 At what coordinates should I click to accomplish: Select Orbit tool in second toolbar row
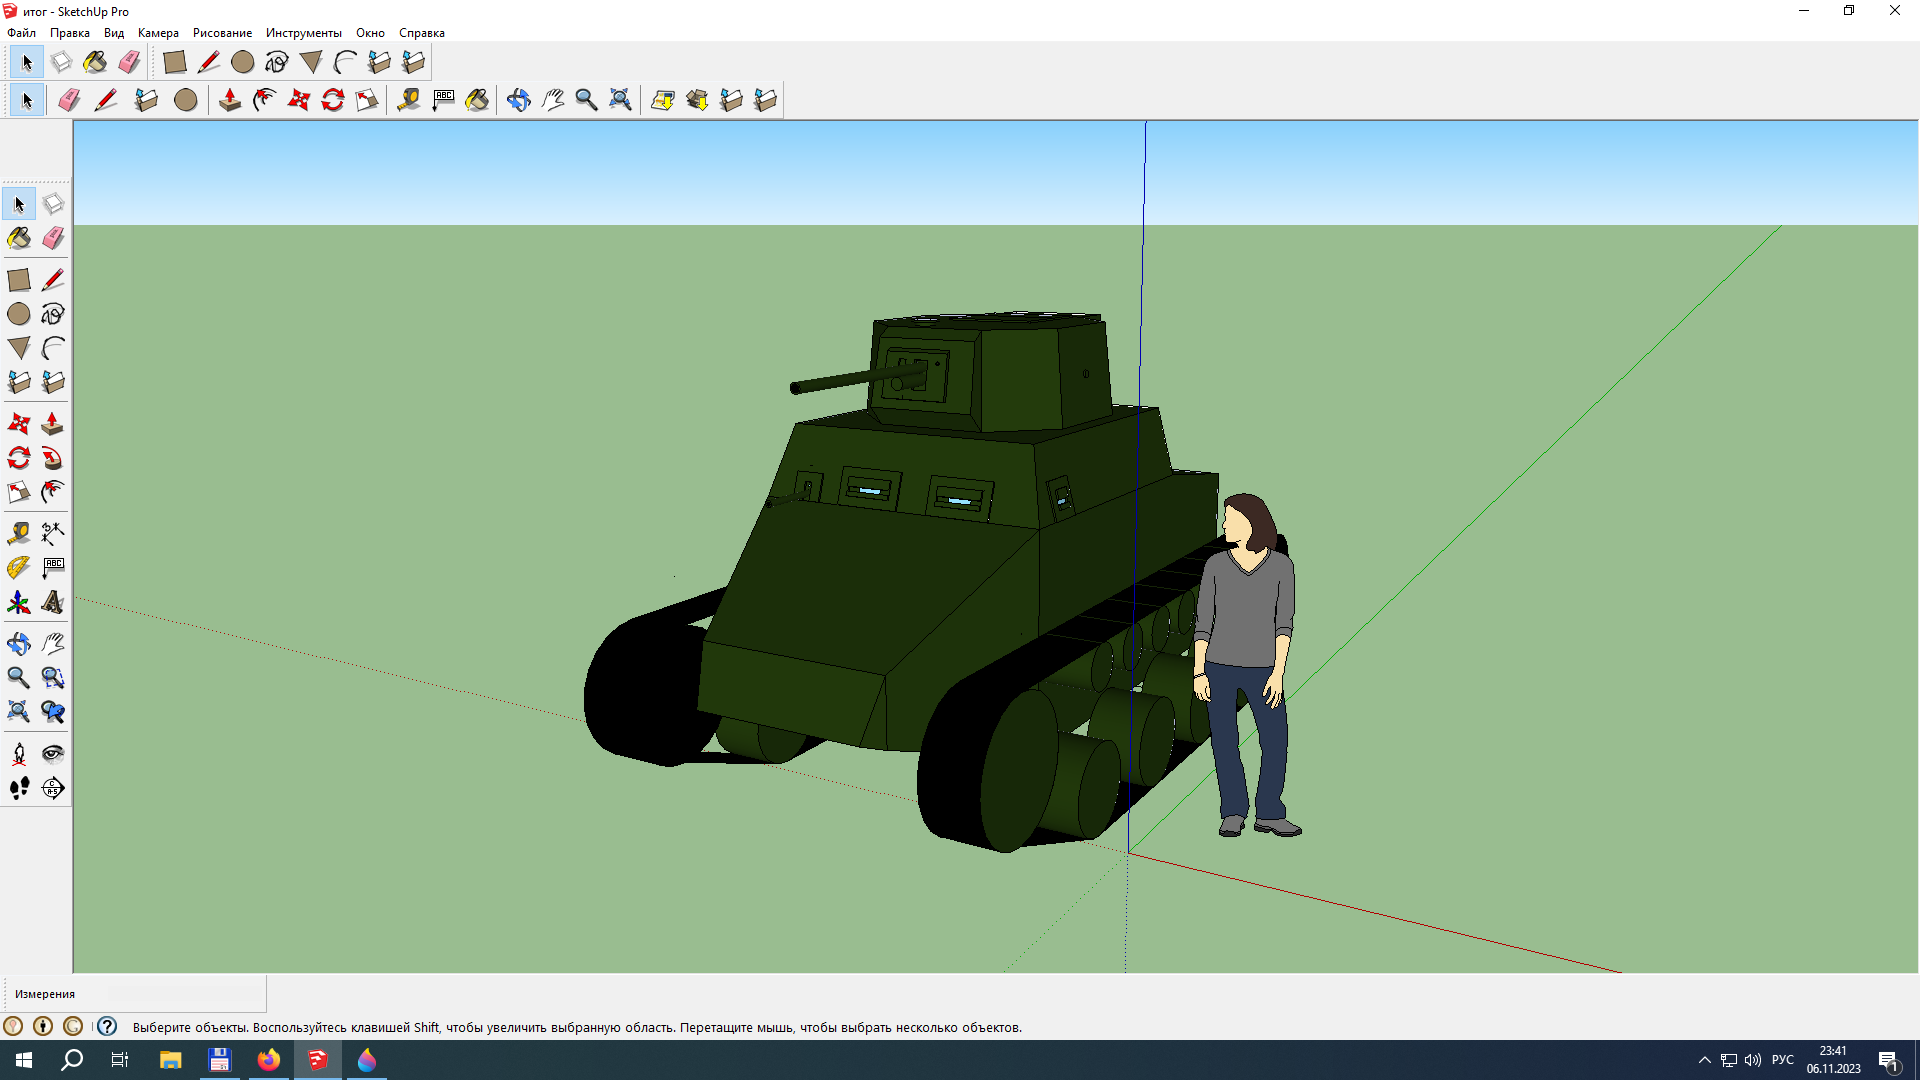518,100
